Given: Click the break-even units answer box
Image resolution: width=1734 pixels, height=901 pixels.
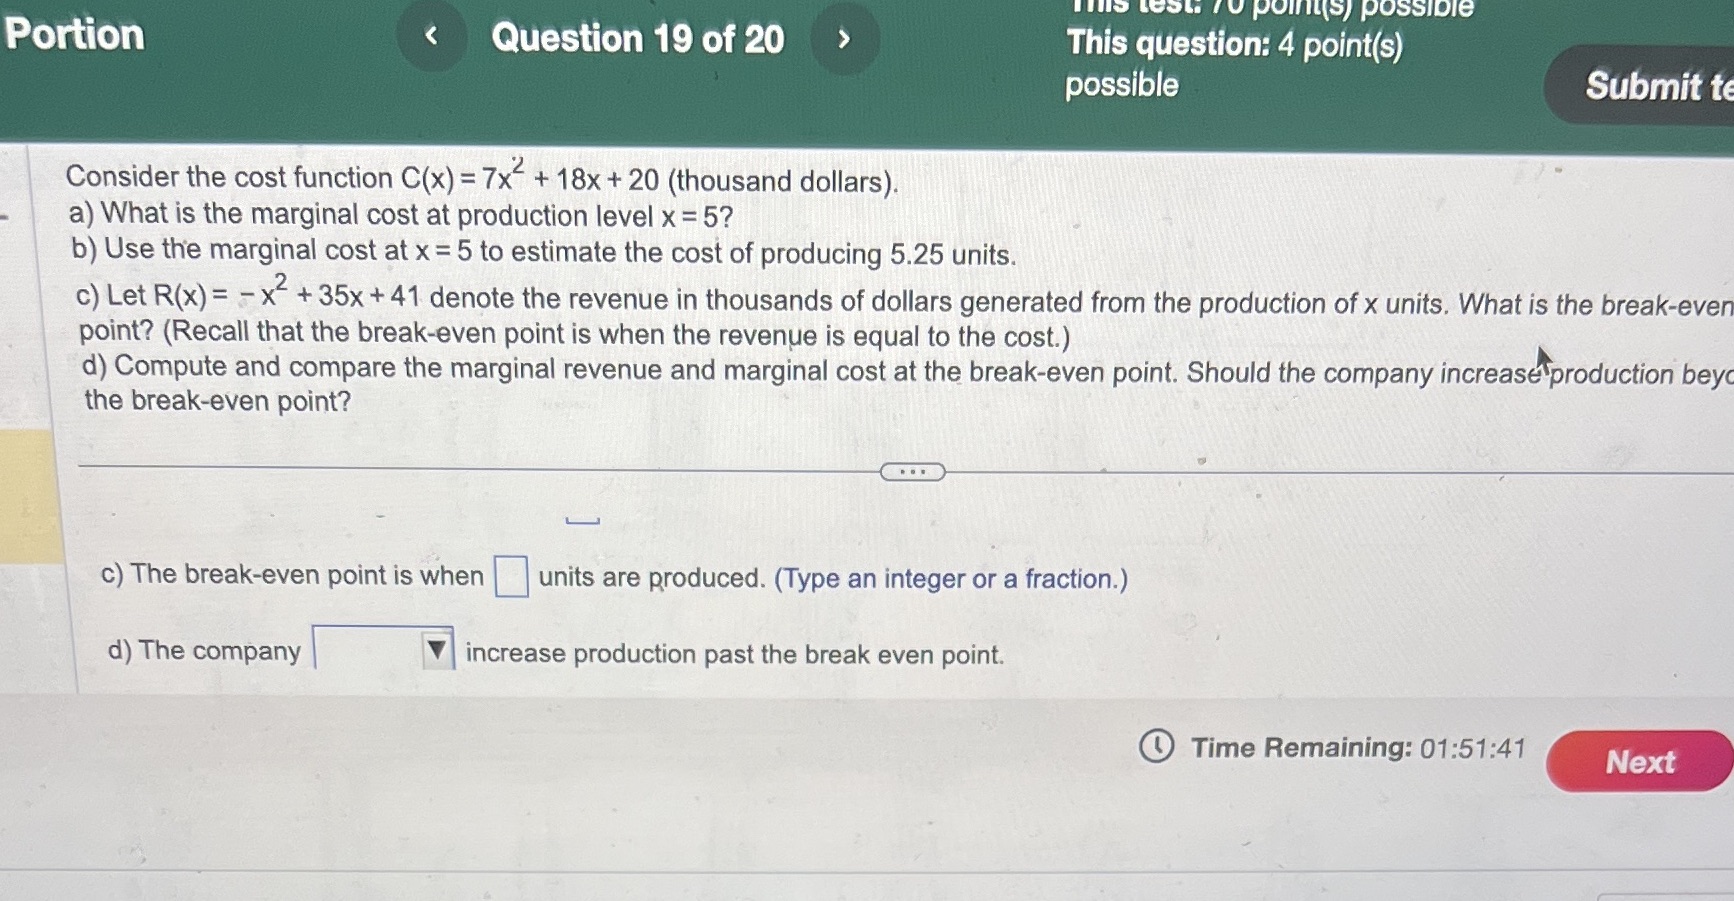Looking at the screenshot, I should [513, 576].
